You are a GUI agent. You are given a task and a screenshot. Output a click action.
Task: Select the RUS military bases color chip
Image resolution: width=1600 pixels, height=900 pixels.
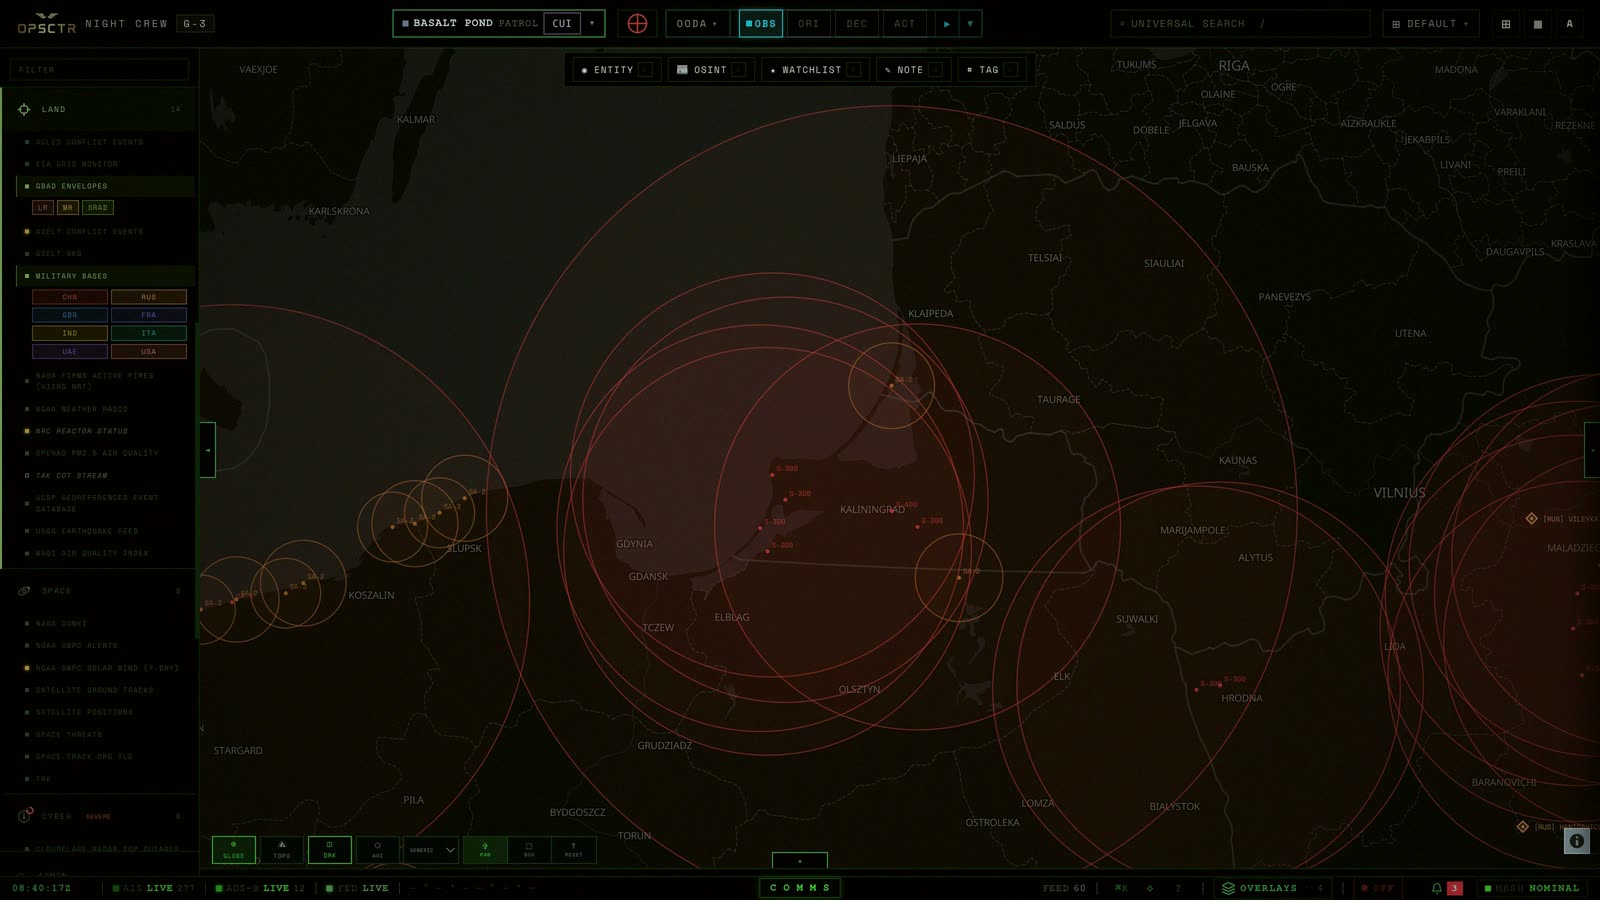[x=149, y=297]
